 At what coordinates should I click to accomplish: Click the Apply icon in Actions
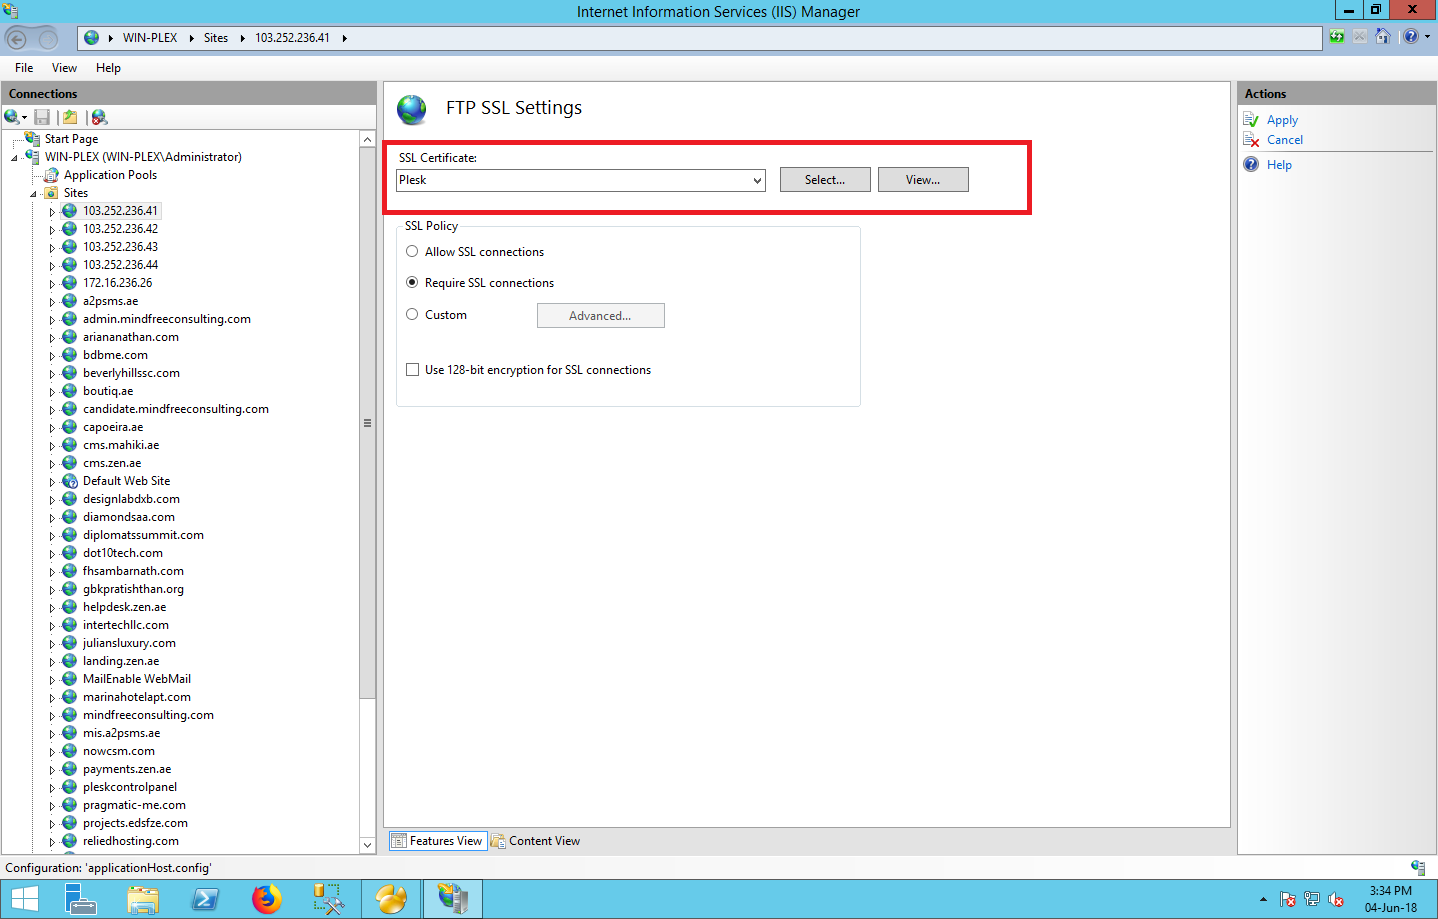pyautogui.click(x=1251, y=120)
